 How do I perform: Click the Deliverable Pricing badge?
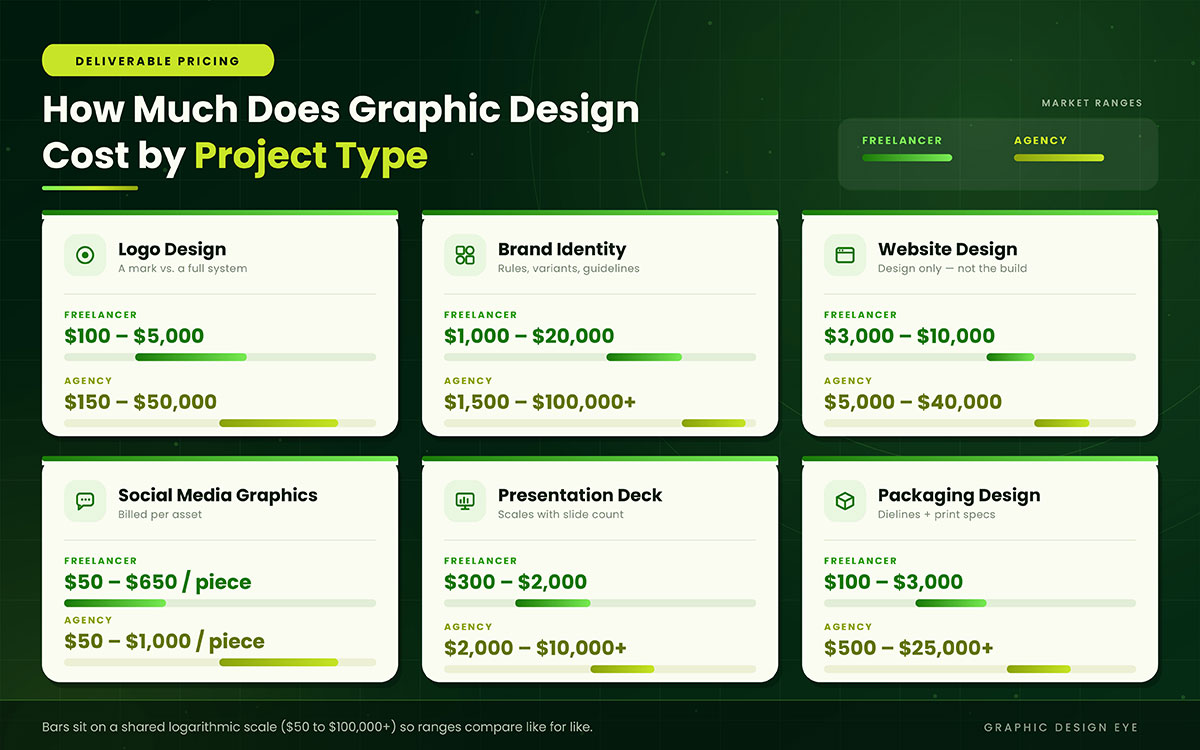pyautogui.click(x=158, y=61)
